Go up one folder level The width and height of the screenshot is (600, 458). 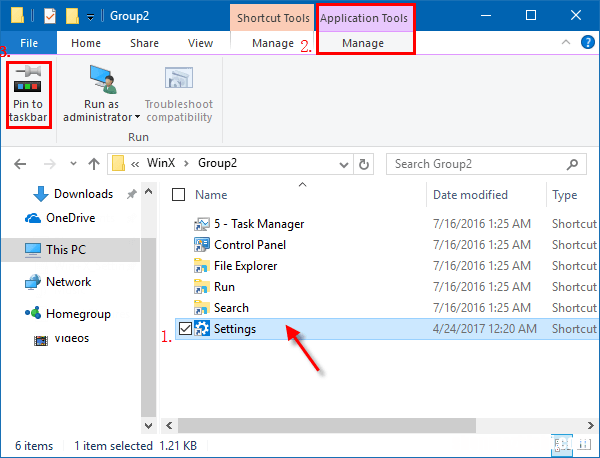[94, 164]
